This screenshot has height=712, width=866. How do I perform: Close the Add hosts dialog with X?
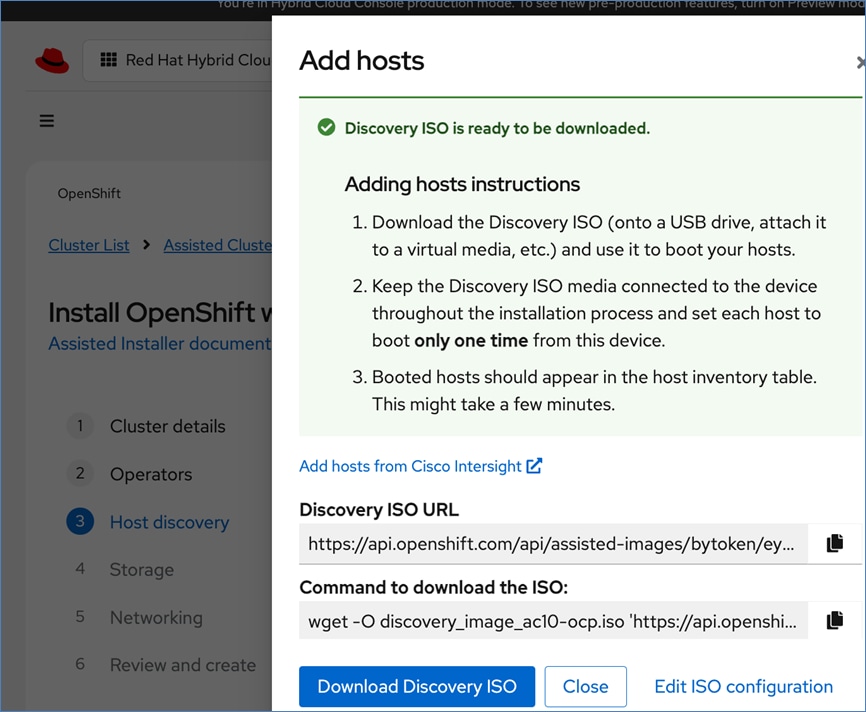860,62
